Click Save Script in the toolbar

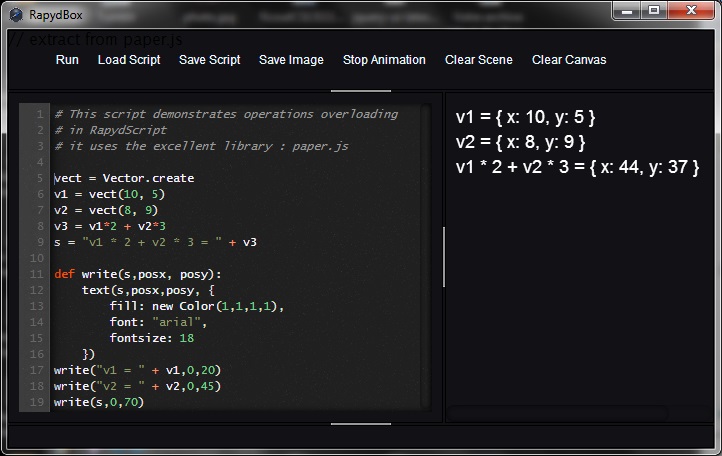tap(210, 60)
